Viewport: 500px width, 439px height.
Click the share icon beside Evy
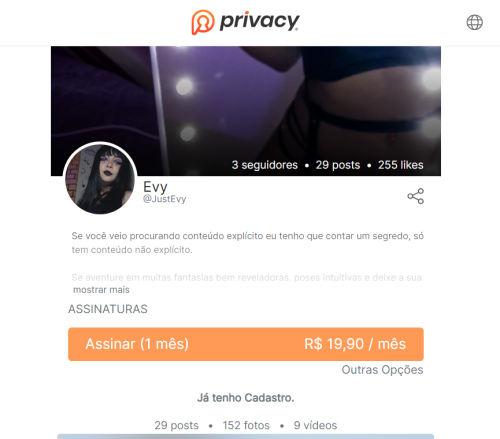click(x=415, y=196)
